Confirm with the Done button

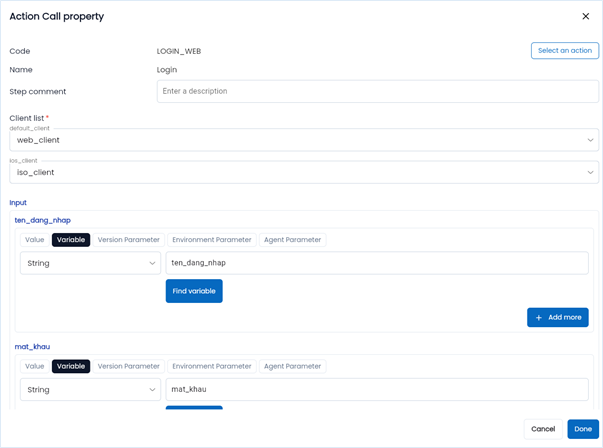click(x=583, y=429)
